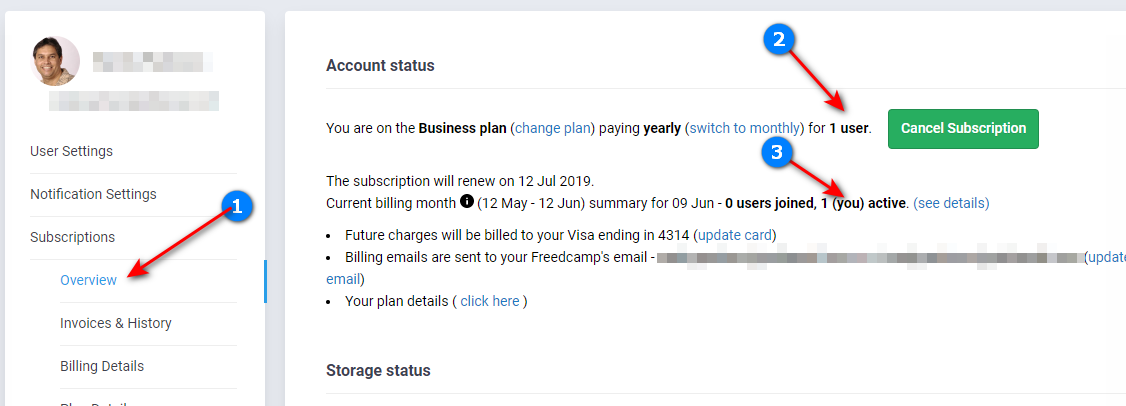Click the "update card" link
The height and width of the screenshot is (406, 1126).
point(735,235)
